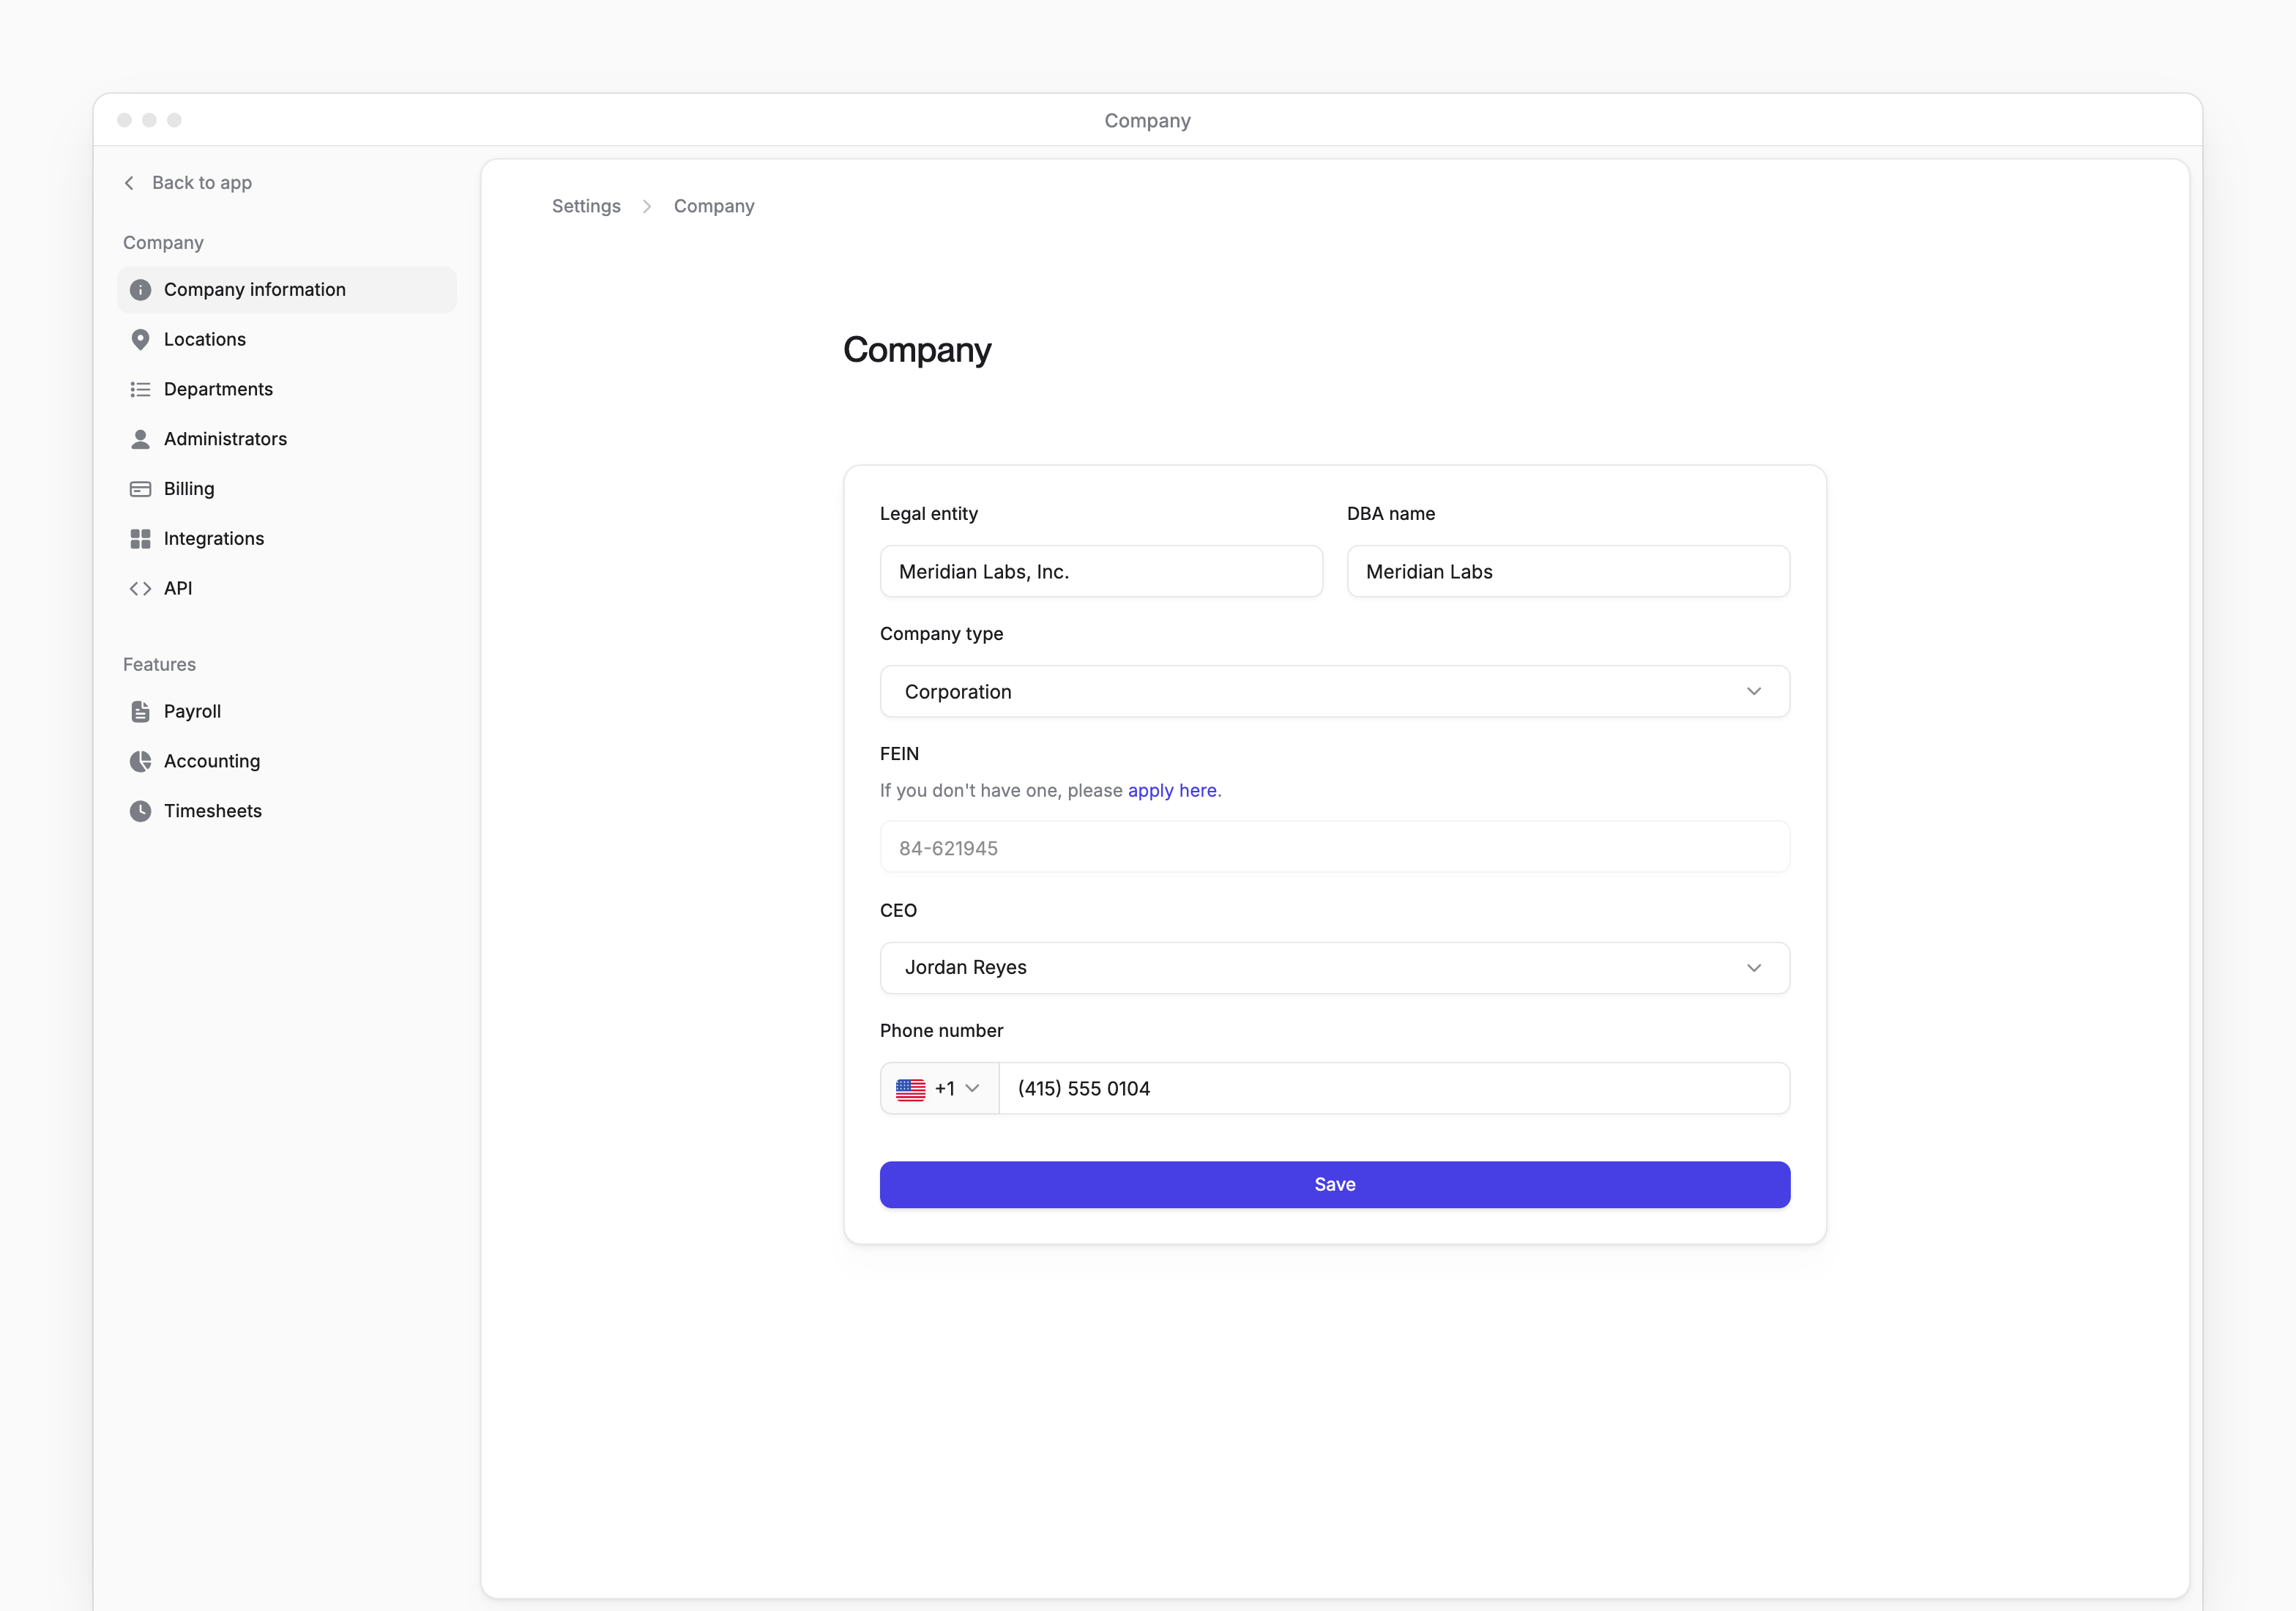This screenshot has width=2296, height=1611.
Task: Click the US flag icon in phone field
Action: pos(910,1089)
